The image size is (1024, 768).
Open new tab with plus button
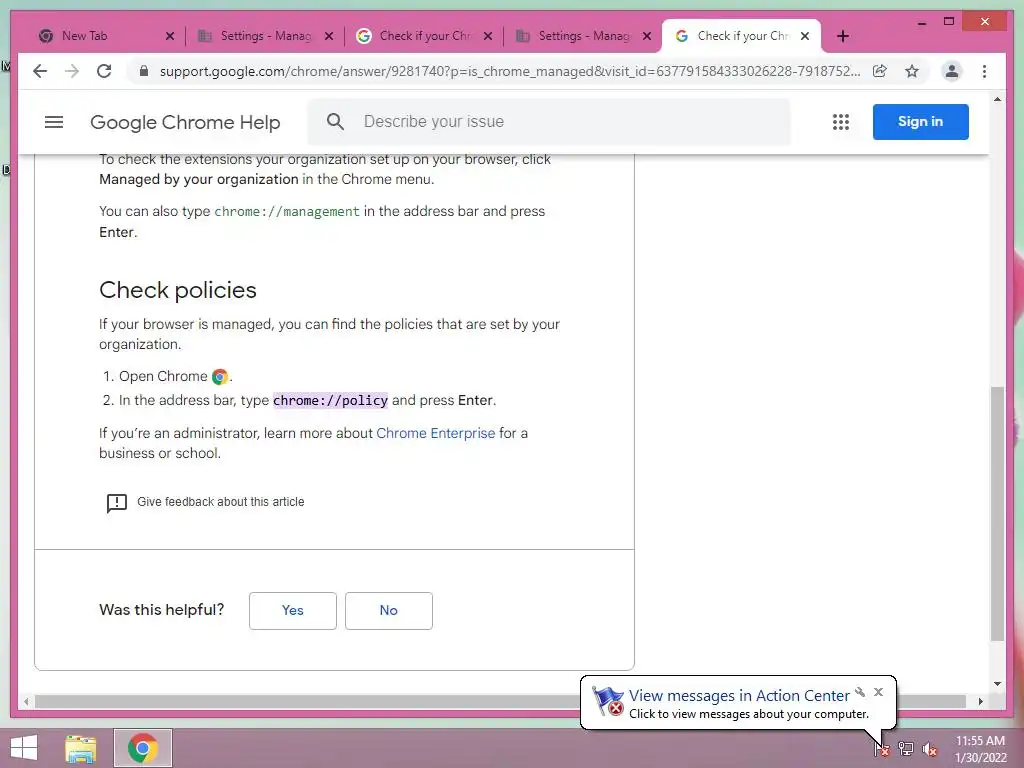coord(843,36)
